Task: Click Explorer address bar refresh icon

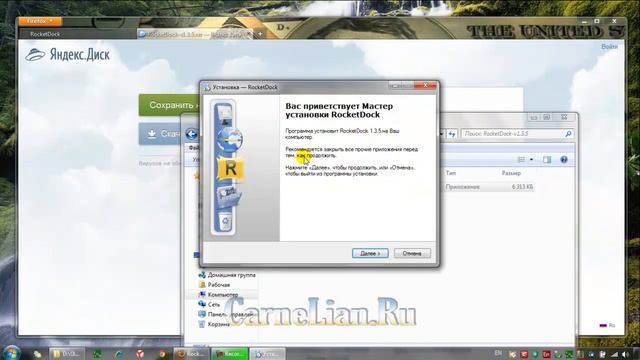Action: (452, 133)
